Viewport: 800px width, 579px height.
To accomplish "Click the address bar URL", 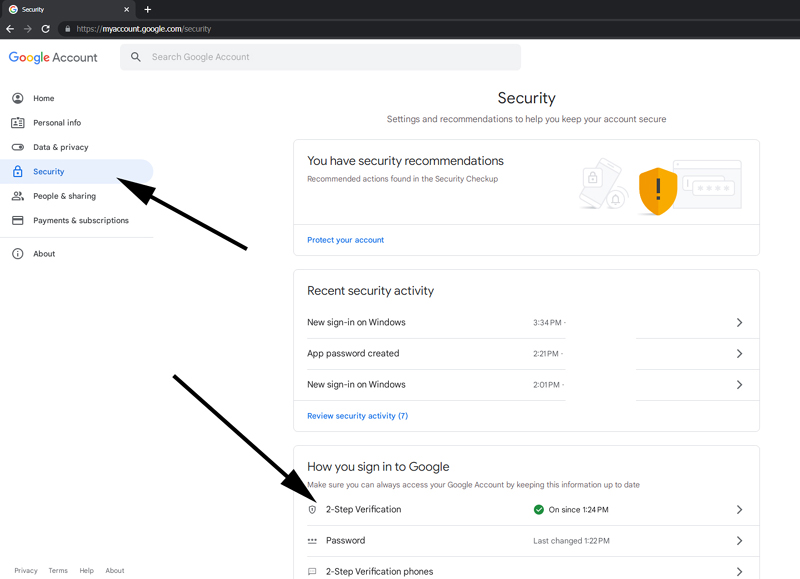I will click(144, 29).
